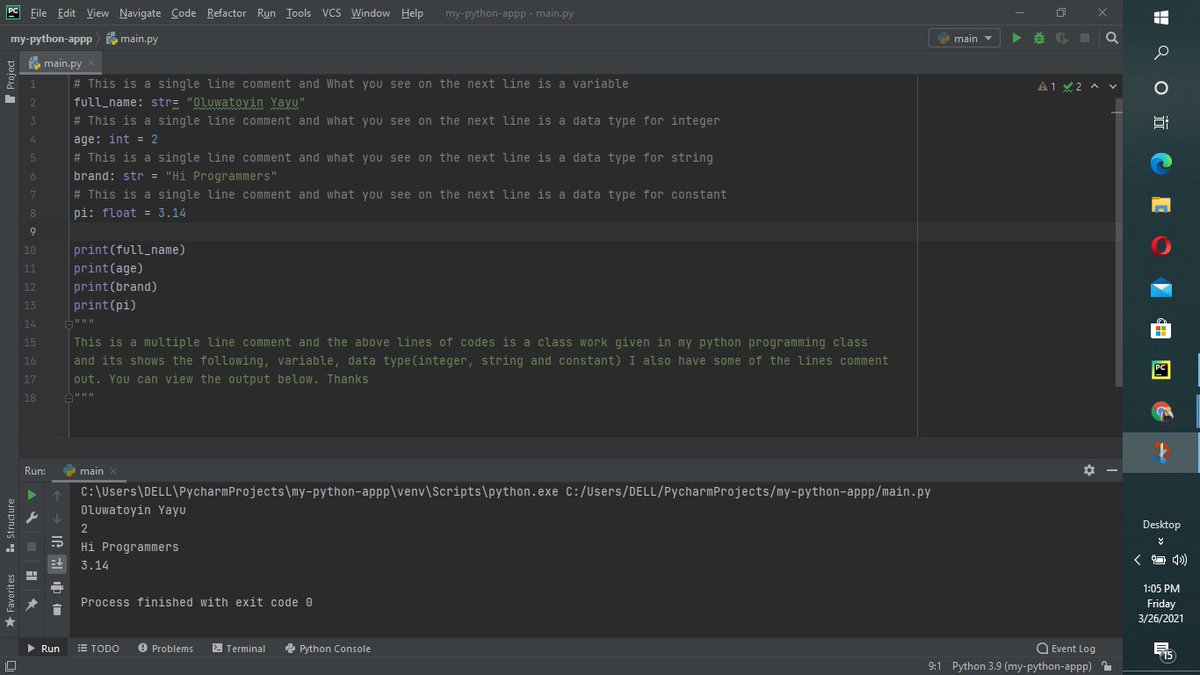The image size is (1200, 675).
Task: Open the VCS menu
Action: 332,13
